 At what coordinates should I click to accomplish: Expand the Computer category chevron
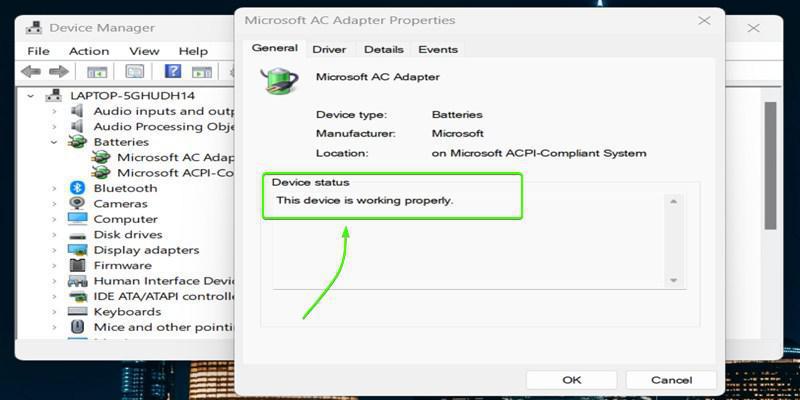pyautogui.click(x=54, y=219)
